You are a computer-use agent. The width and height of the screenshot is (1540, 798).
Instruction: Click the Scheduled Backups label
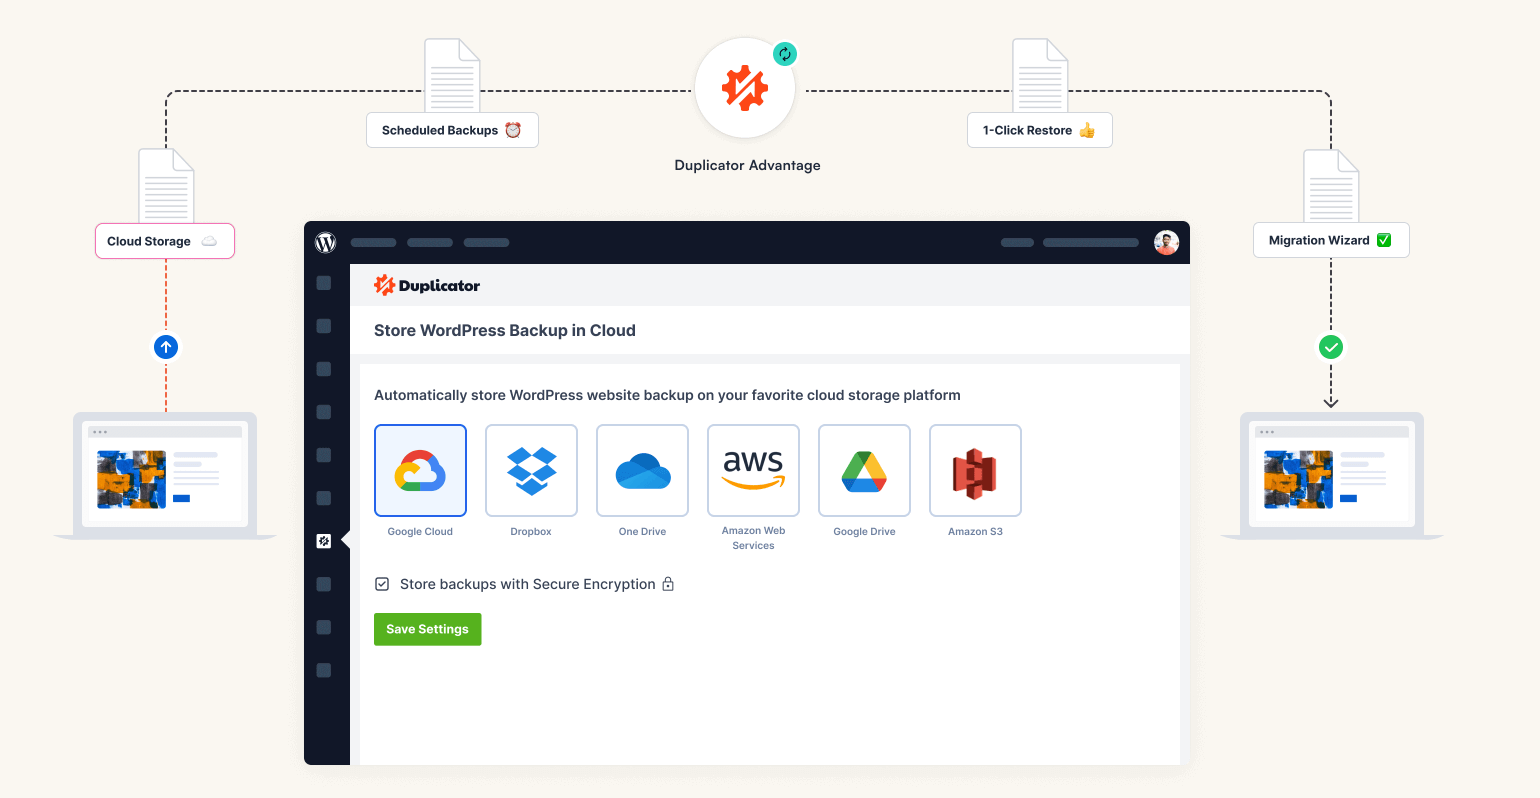(x=452, y=130)
